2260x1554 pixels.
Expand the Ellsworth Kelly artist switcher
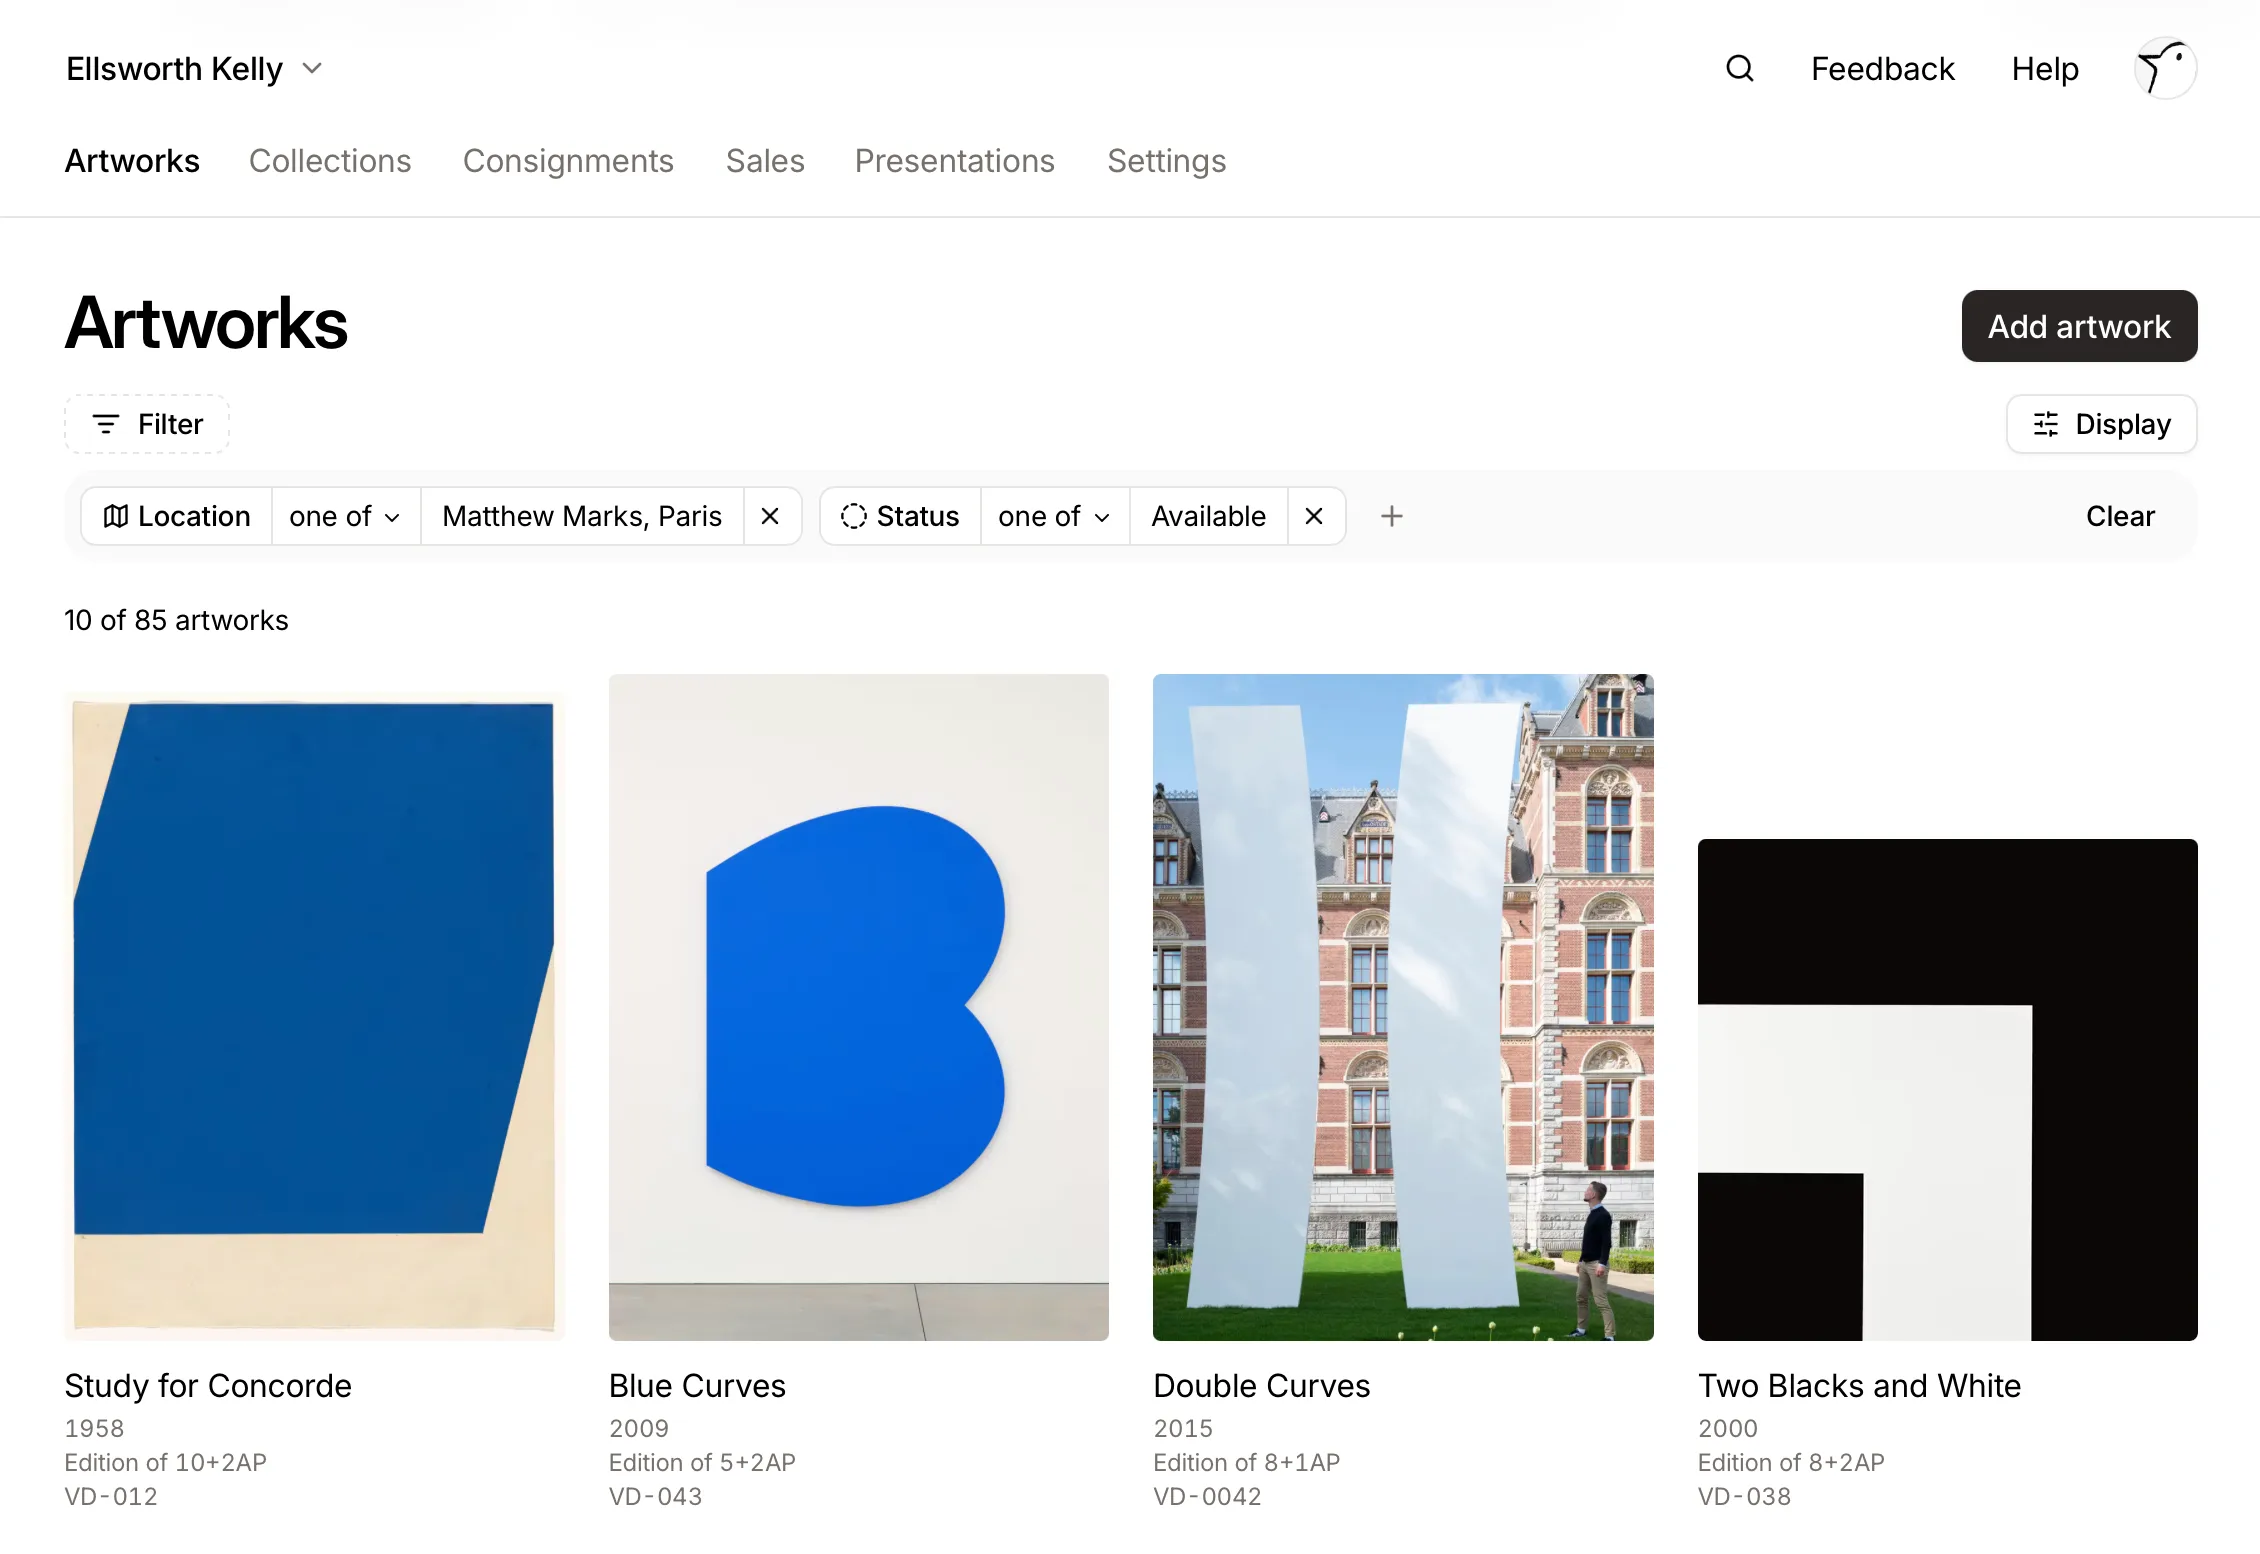(195, 69)
